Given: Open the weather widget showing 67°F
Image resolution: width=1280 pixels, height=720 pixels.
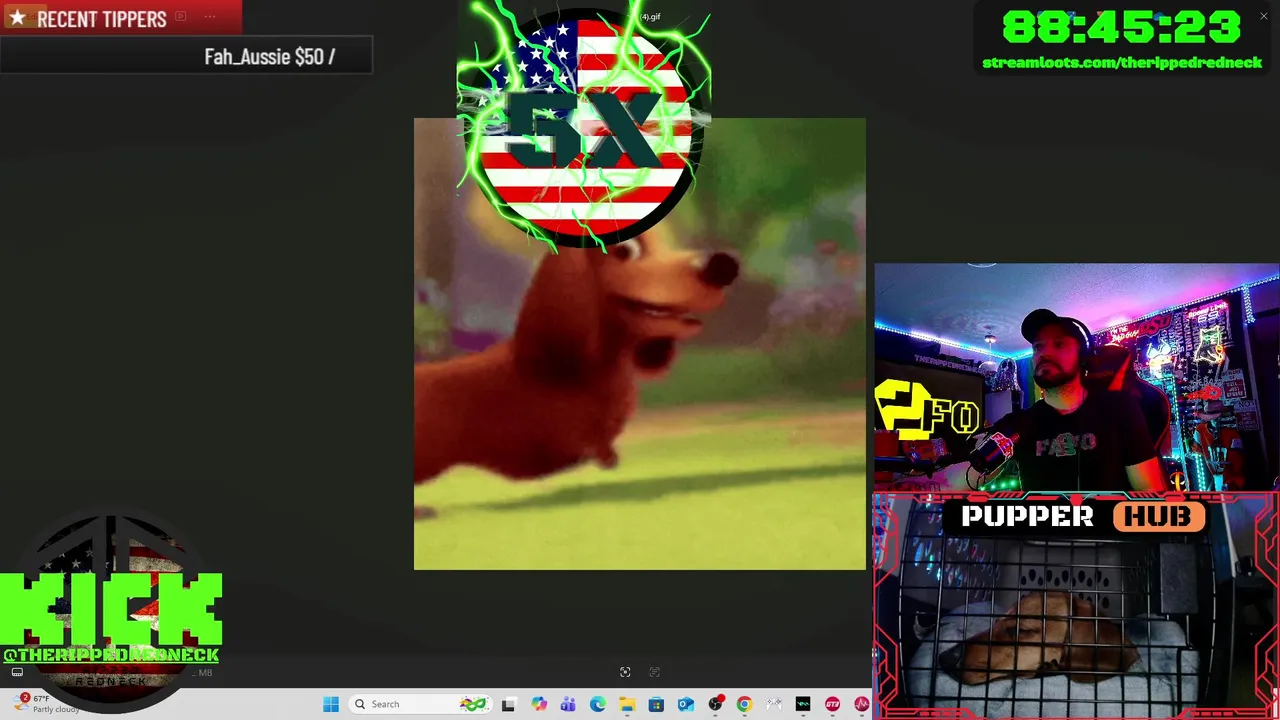Looking at the screenshot, I should click(x=48, y=703).
